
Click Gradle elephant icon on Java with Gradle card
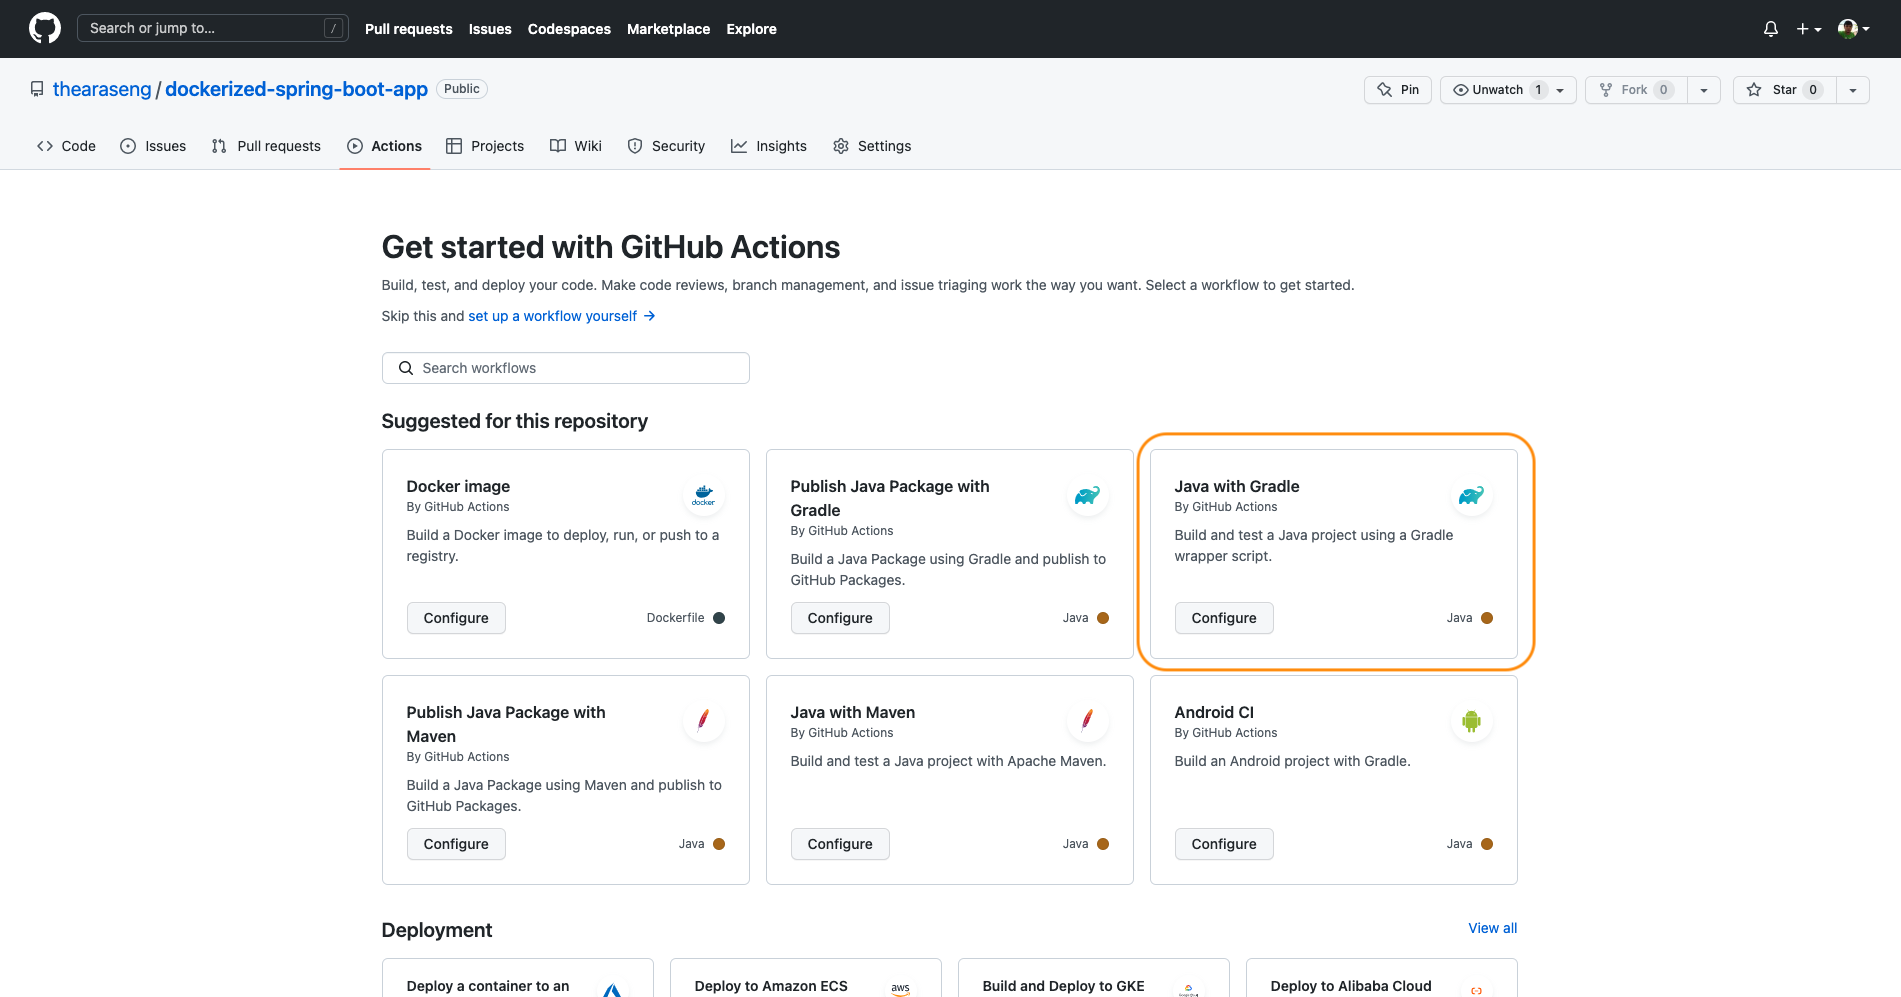click(x=1471, y=495)
